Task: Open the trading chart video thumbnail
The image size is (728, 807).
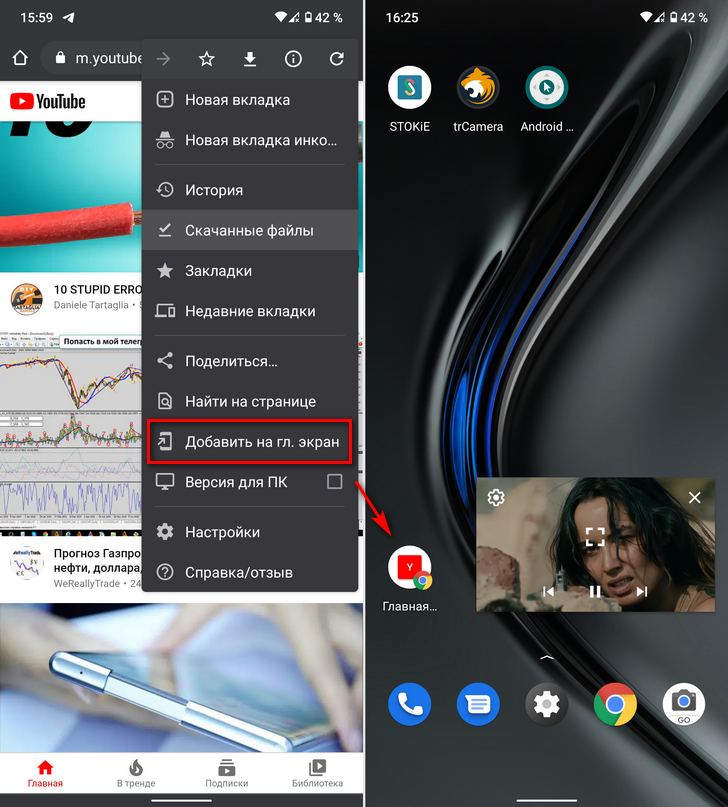Action: [x=71, y=434]
